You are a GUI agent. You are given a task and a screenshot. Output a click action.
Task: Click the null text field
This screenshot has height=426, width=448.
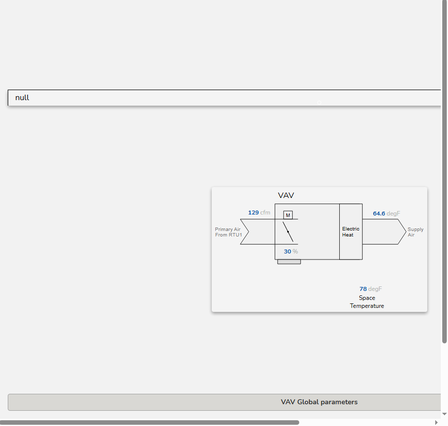tap(224, 98)
